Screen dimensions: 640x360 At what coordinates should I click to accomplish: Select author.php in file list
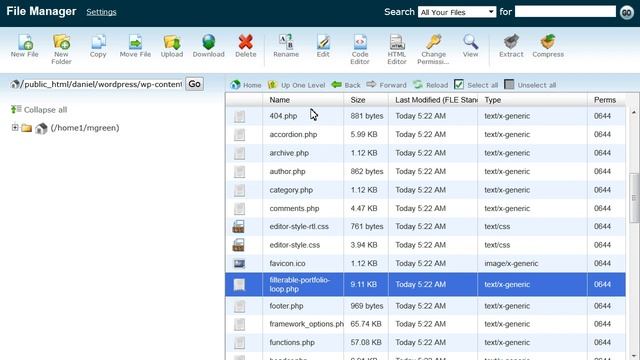(287, 171)
